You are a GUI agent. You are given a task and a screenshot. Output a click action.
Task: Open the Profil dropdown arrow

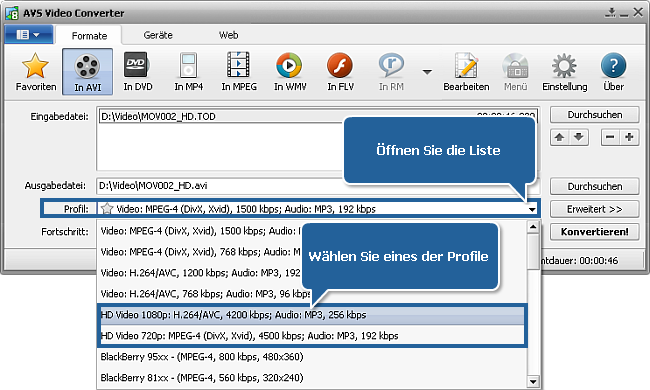click(x=532, y=209)
